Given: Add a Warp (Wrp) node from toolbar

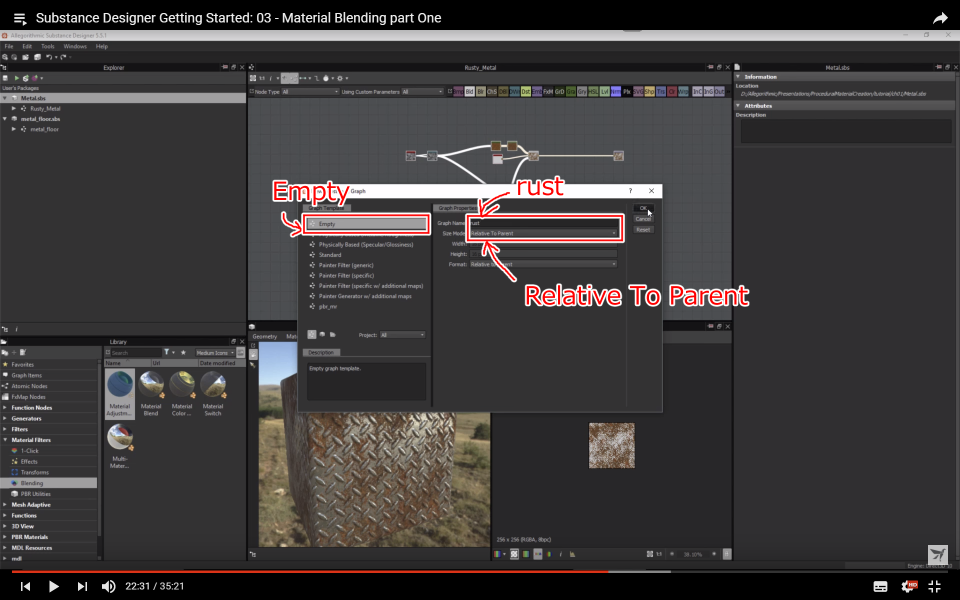Looking at the screenshot, I should click(x=683, y=92).
